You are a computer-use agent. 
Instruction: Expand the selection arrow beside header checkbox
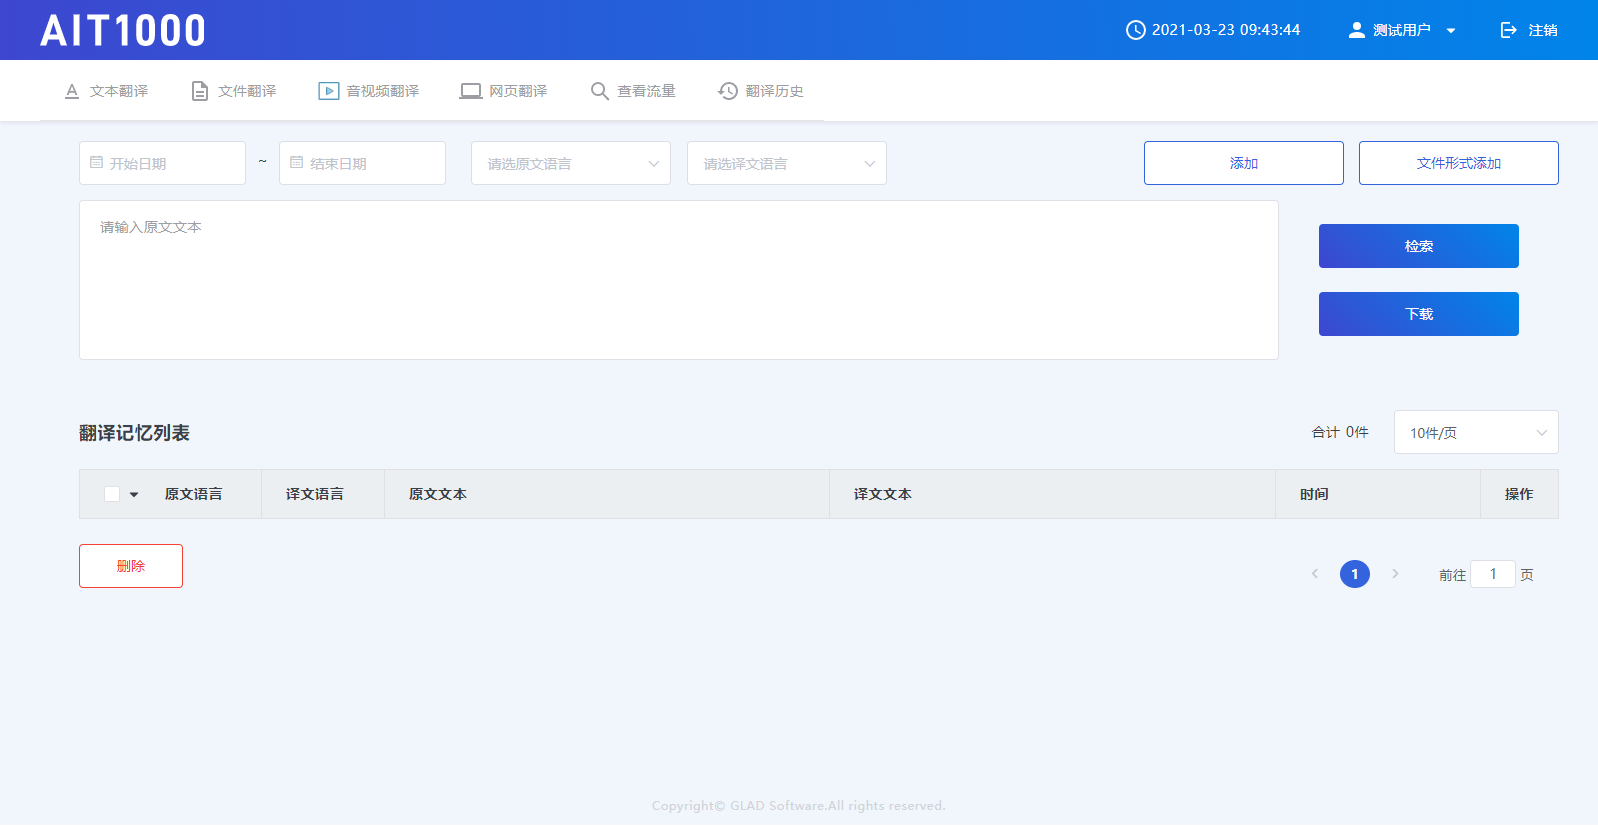134,494
